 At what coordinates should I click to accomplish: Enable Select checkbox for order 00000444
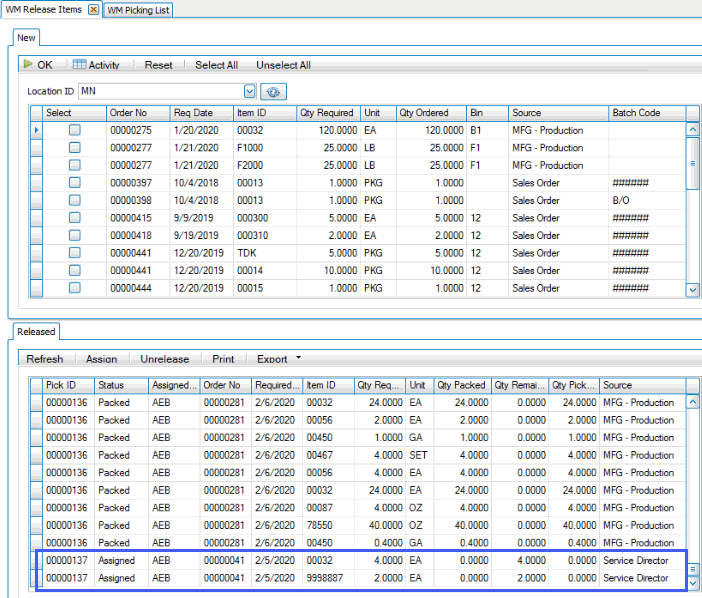74,288
